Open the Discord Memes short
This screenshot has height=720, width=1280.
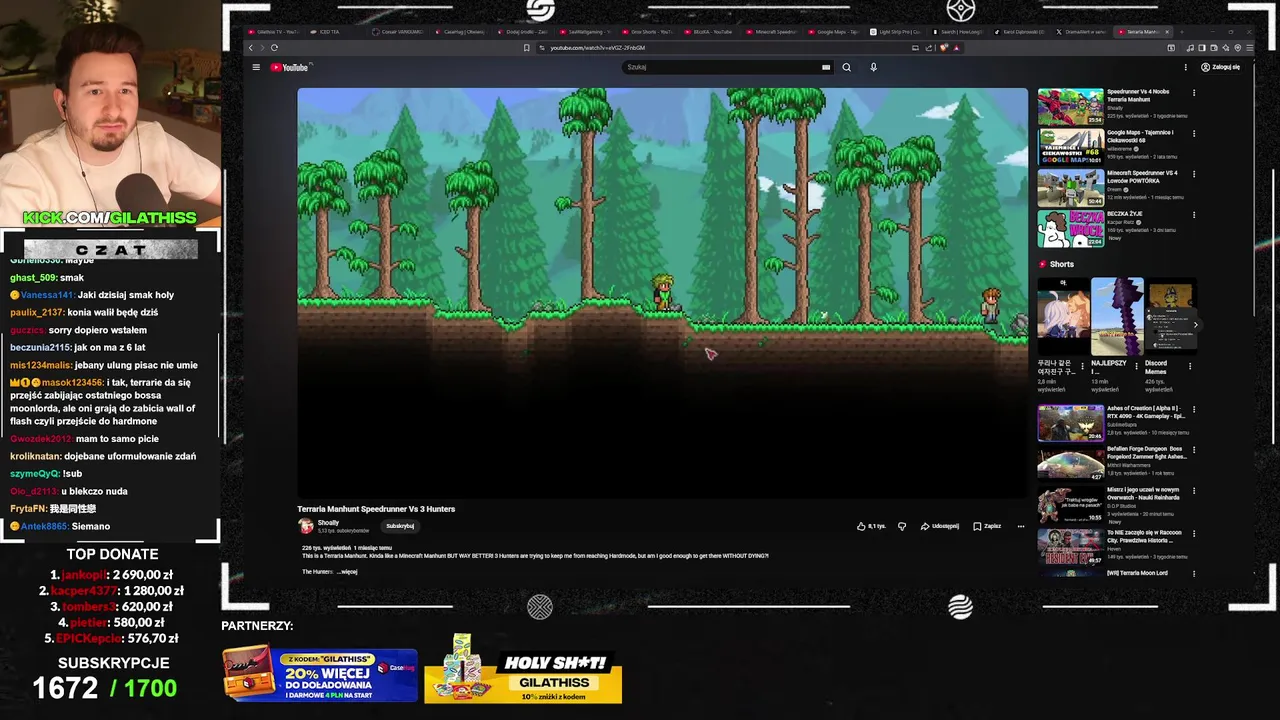click(x=1171, y=317)
